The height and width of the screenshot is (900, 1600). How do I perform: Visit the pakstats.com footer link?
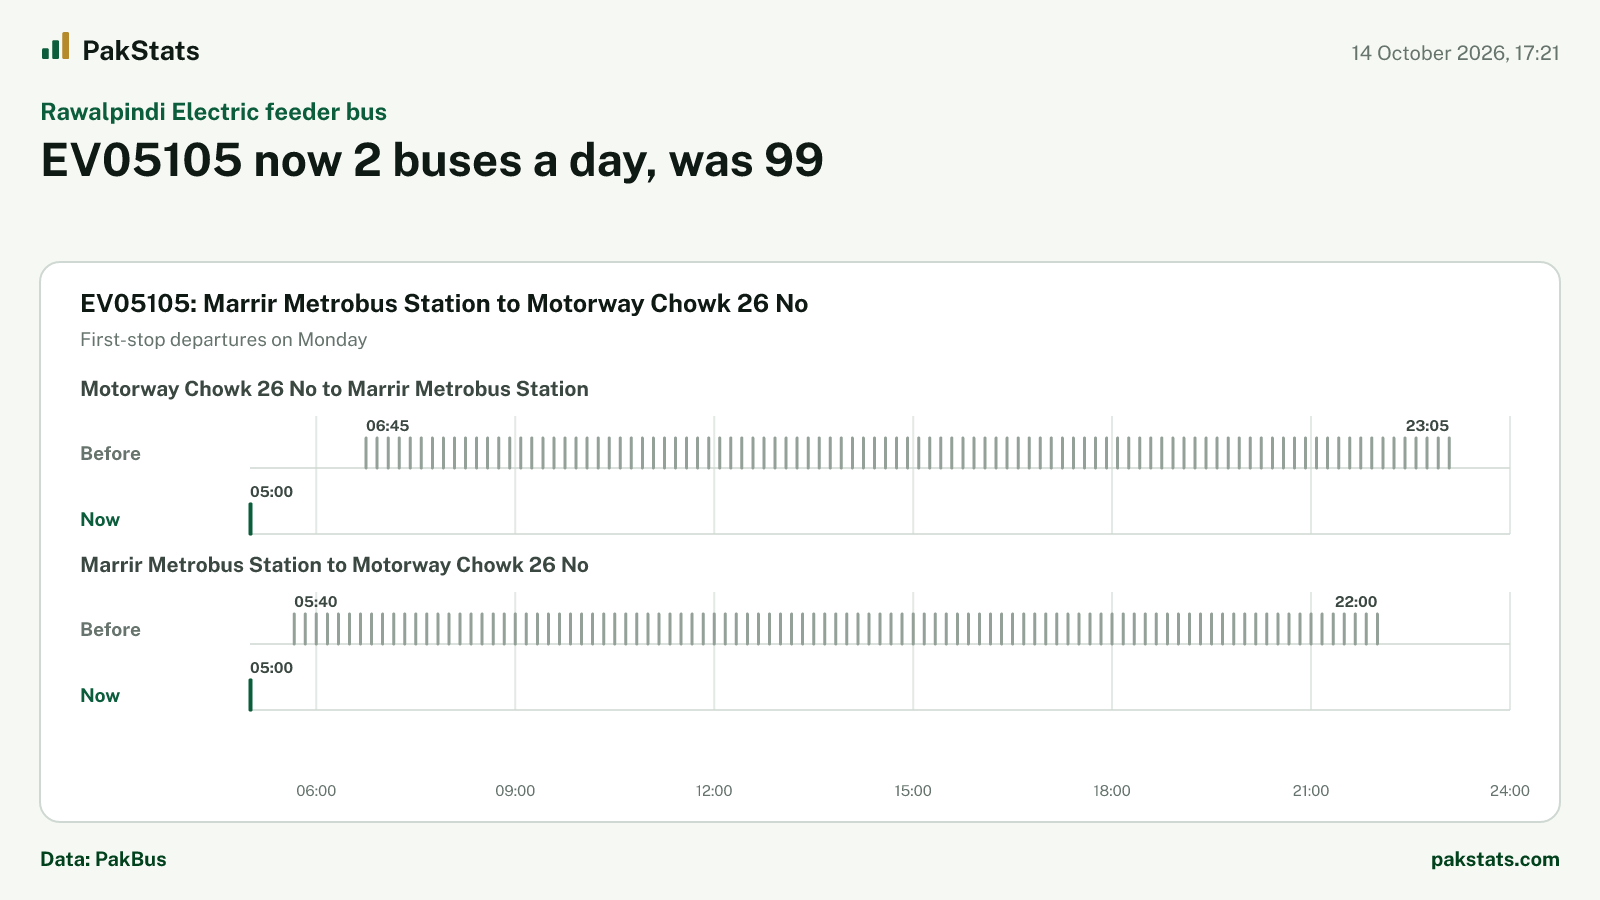(1495, 859)
